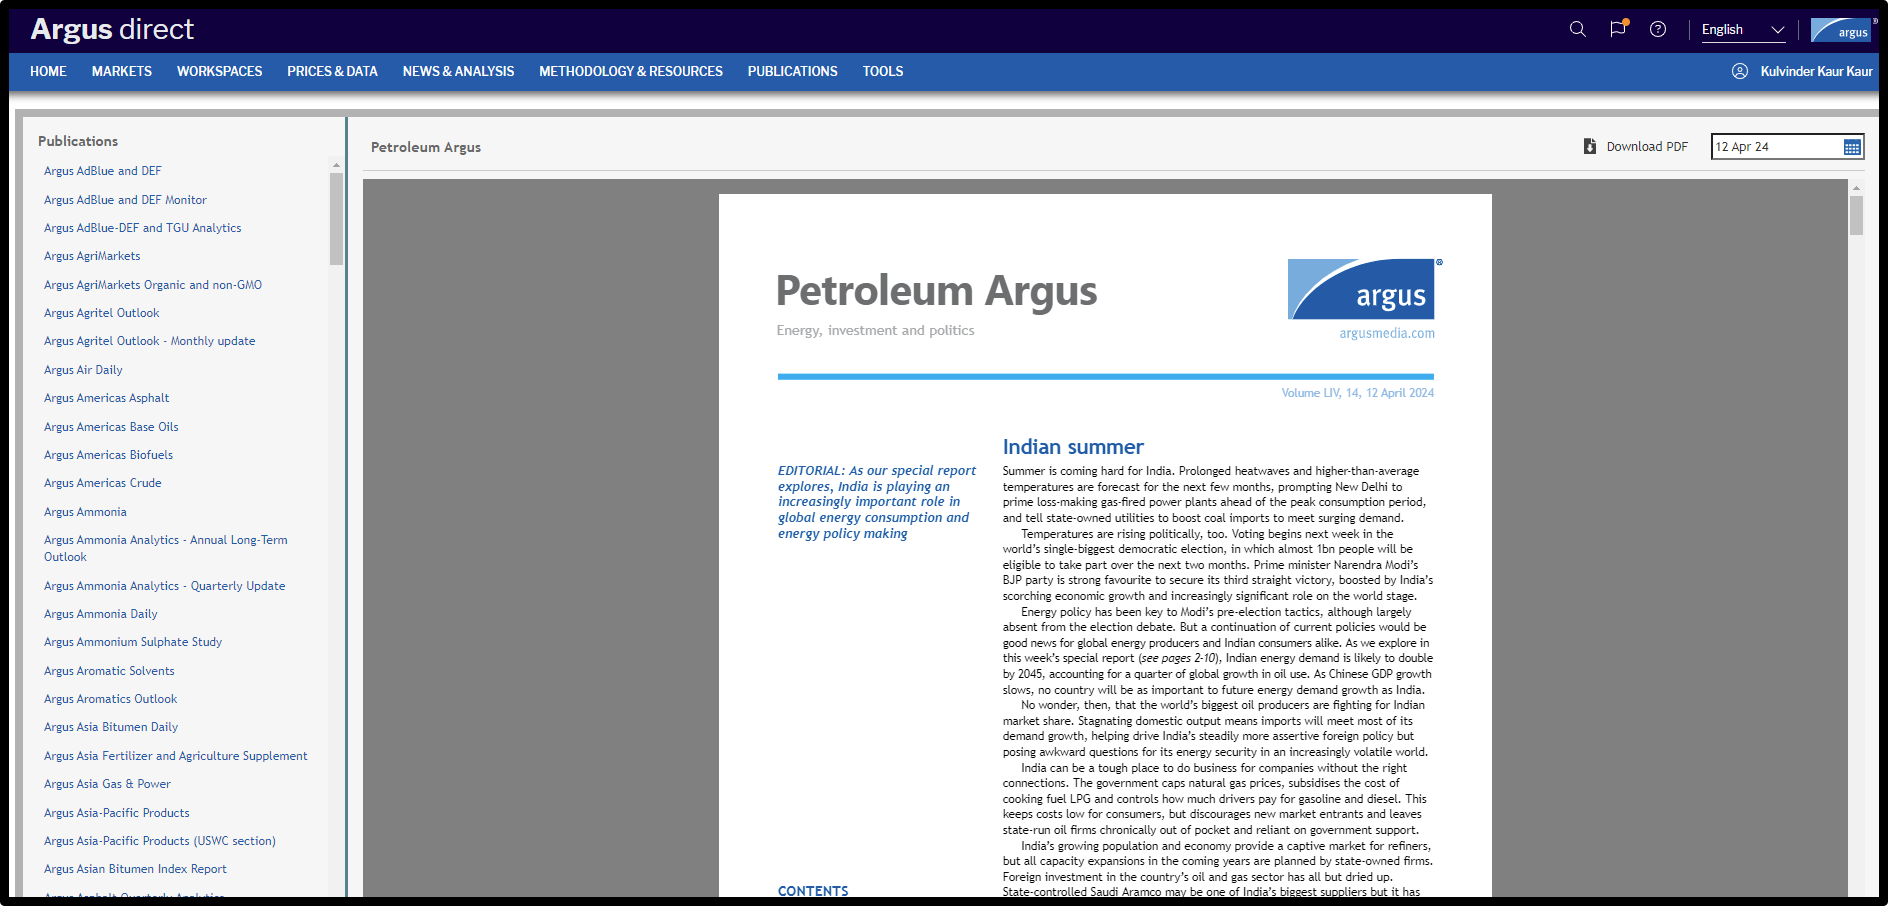
Task: Click the Download PDF file icon
Action: 1590,146
